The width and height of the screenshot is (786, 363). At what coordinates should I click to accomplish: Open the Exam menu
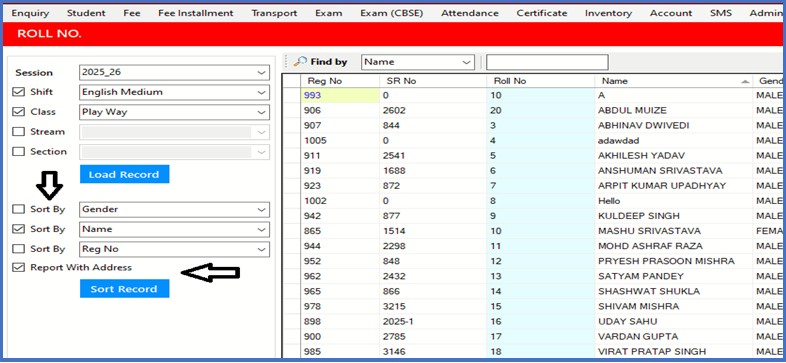point(329,13)
